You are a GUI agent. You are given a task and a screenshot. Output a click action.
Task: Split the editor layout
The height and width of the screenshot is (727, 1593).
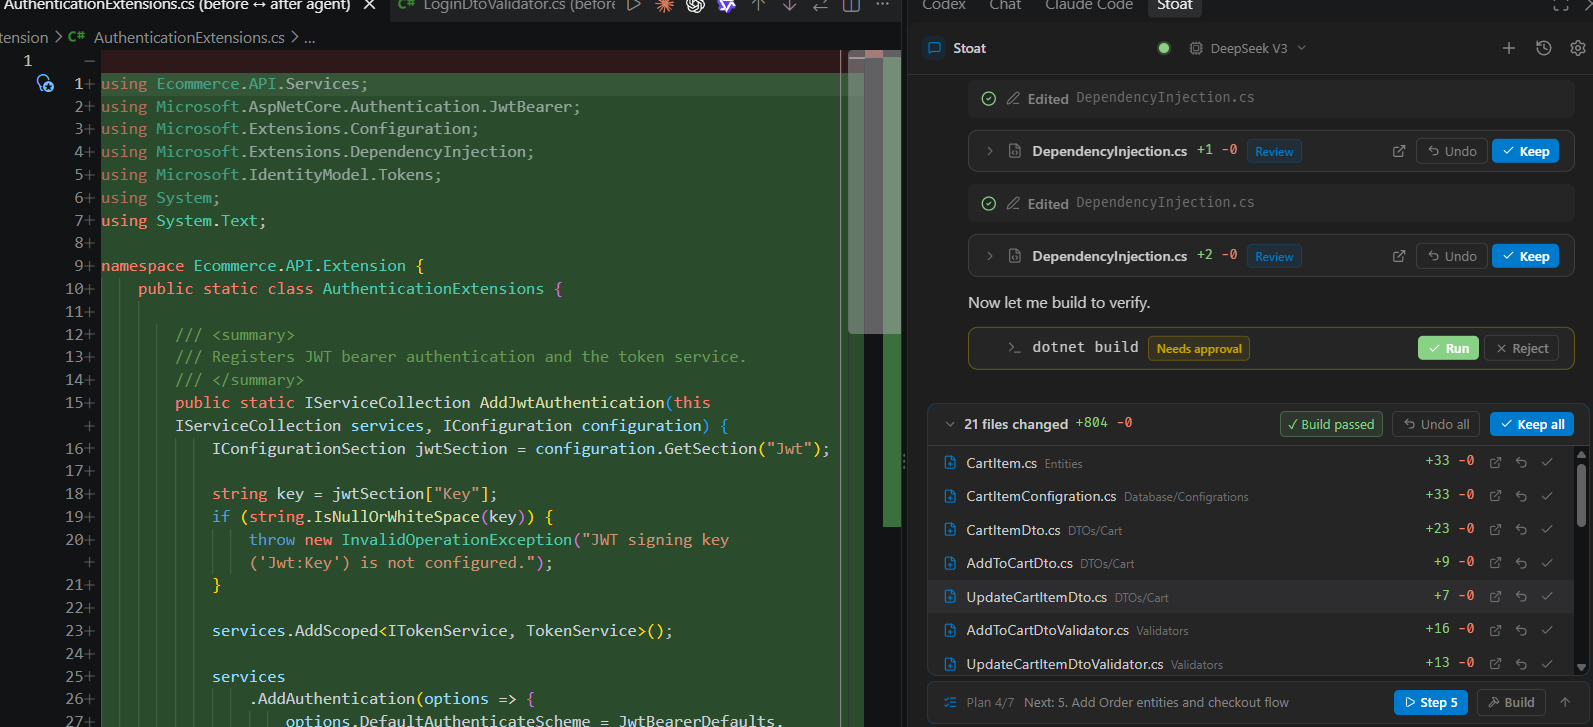(x=851, y=5)
